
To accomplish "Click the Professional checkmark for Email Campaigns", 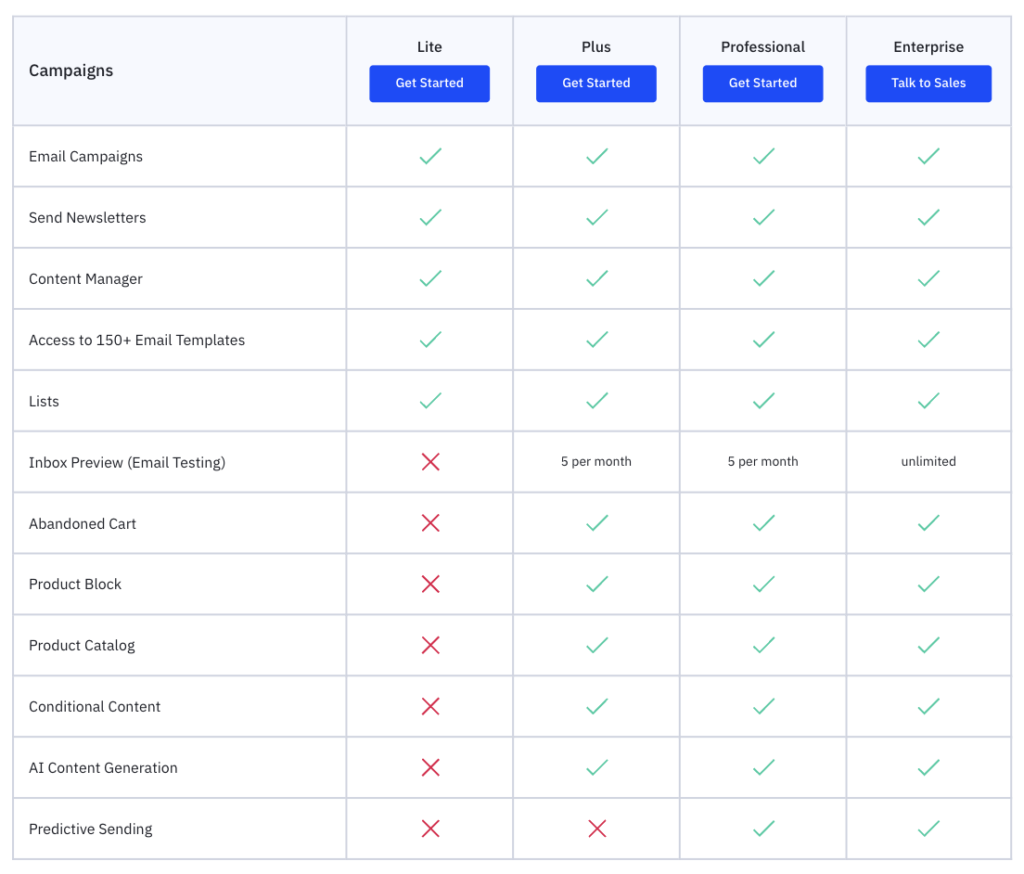I will pos(763,156).
